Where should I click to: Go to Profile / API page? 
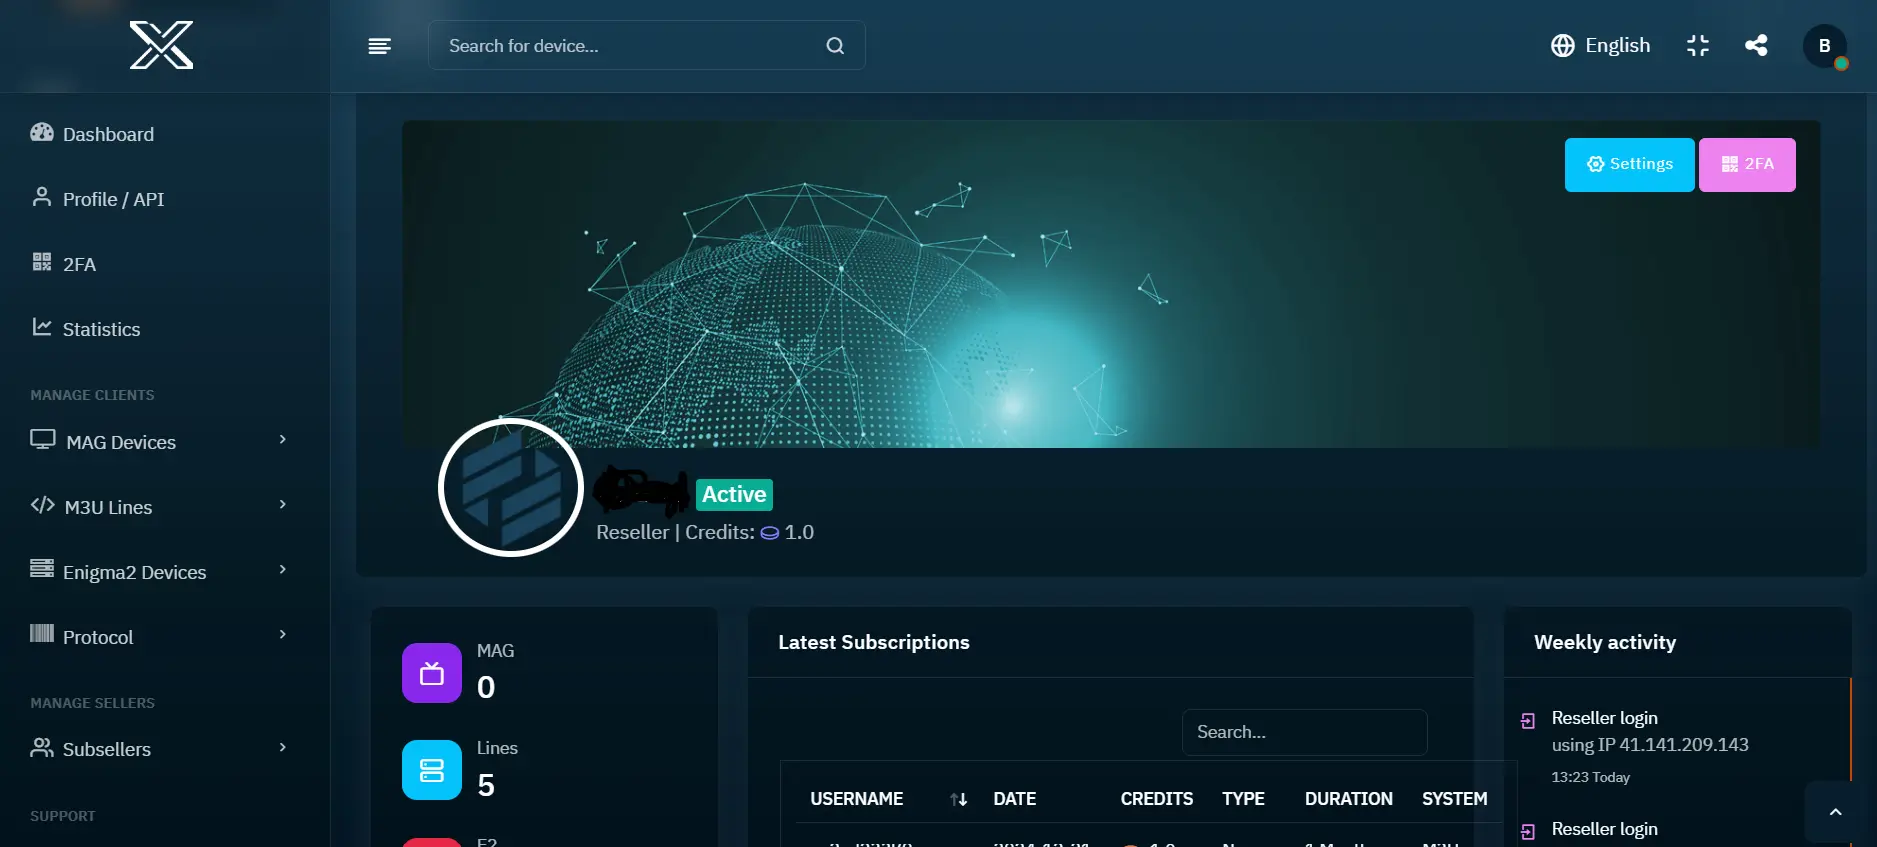coord(113,199)
